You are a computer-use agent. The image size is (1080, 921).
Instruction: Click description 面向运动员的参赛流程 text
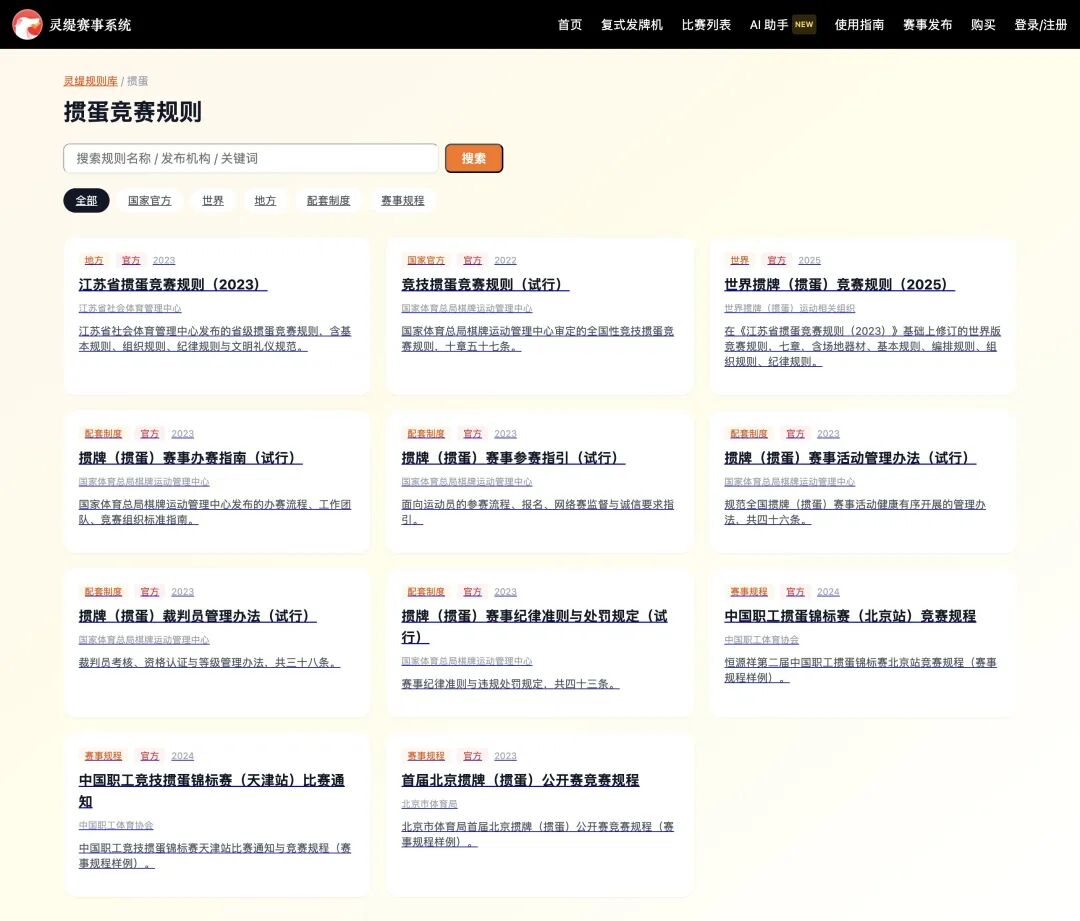(538, 512)
